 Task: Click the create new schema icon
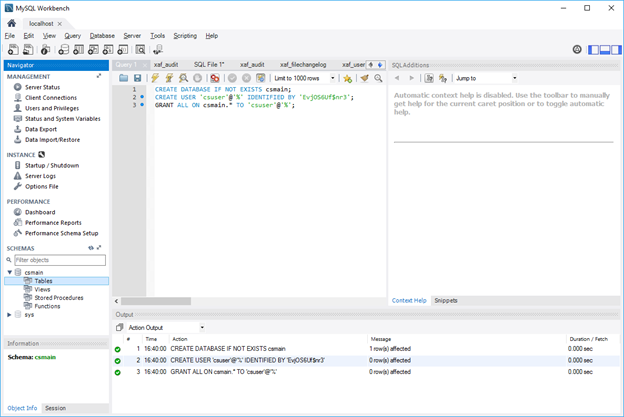click(x=63, y=49)
